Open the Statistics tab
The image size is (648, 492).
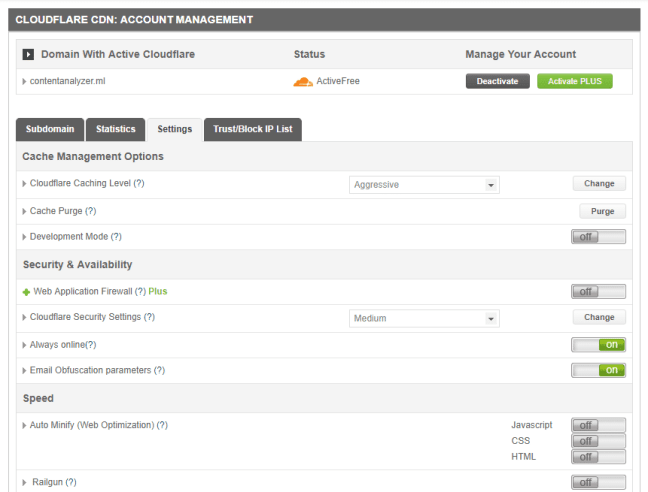point(116,129)
